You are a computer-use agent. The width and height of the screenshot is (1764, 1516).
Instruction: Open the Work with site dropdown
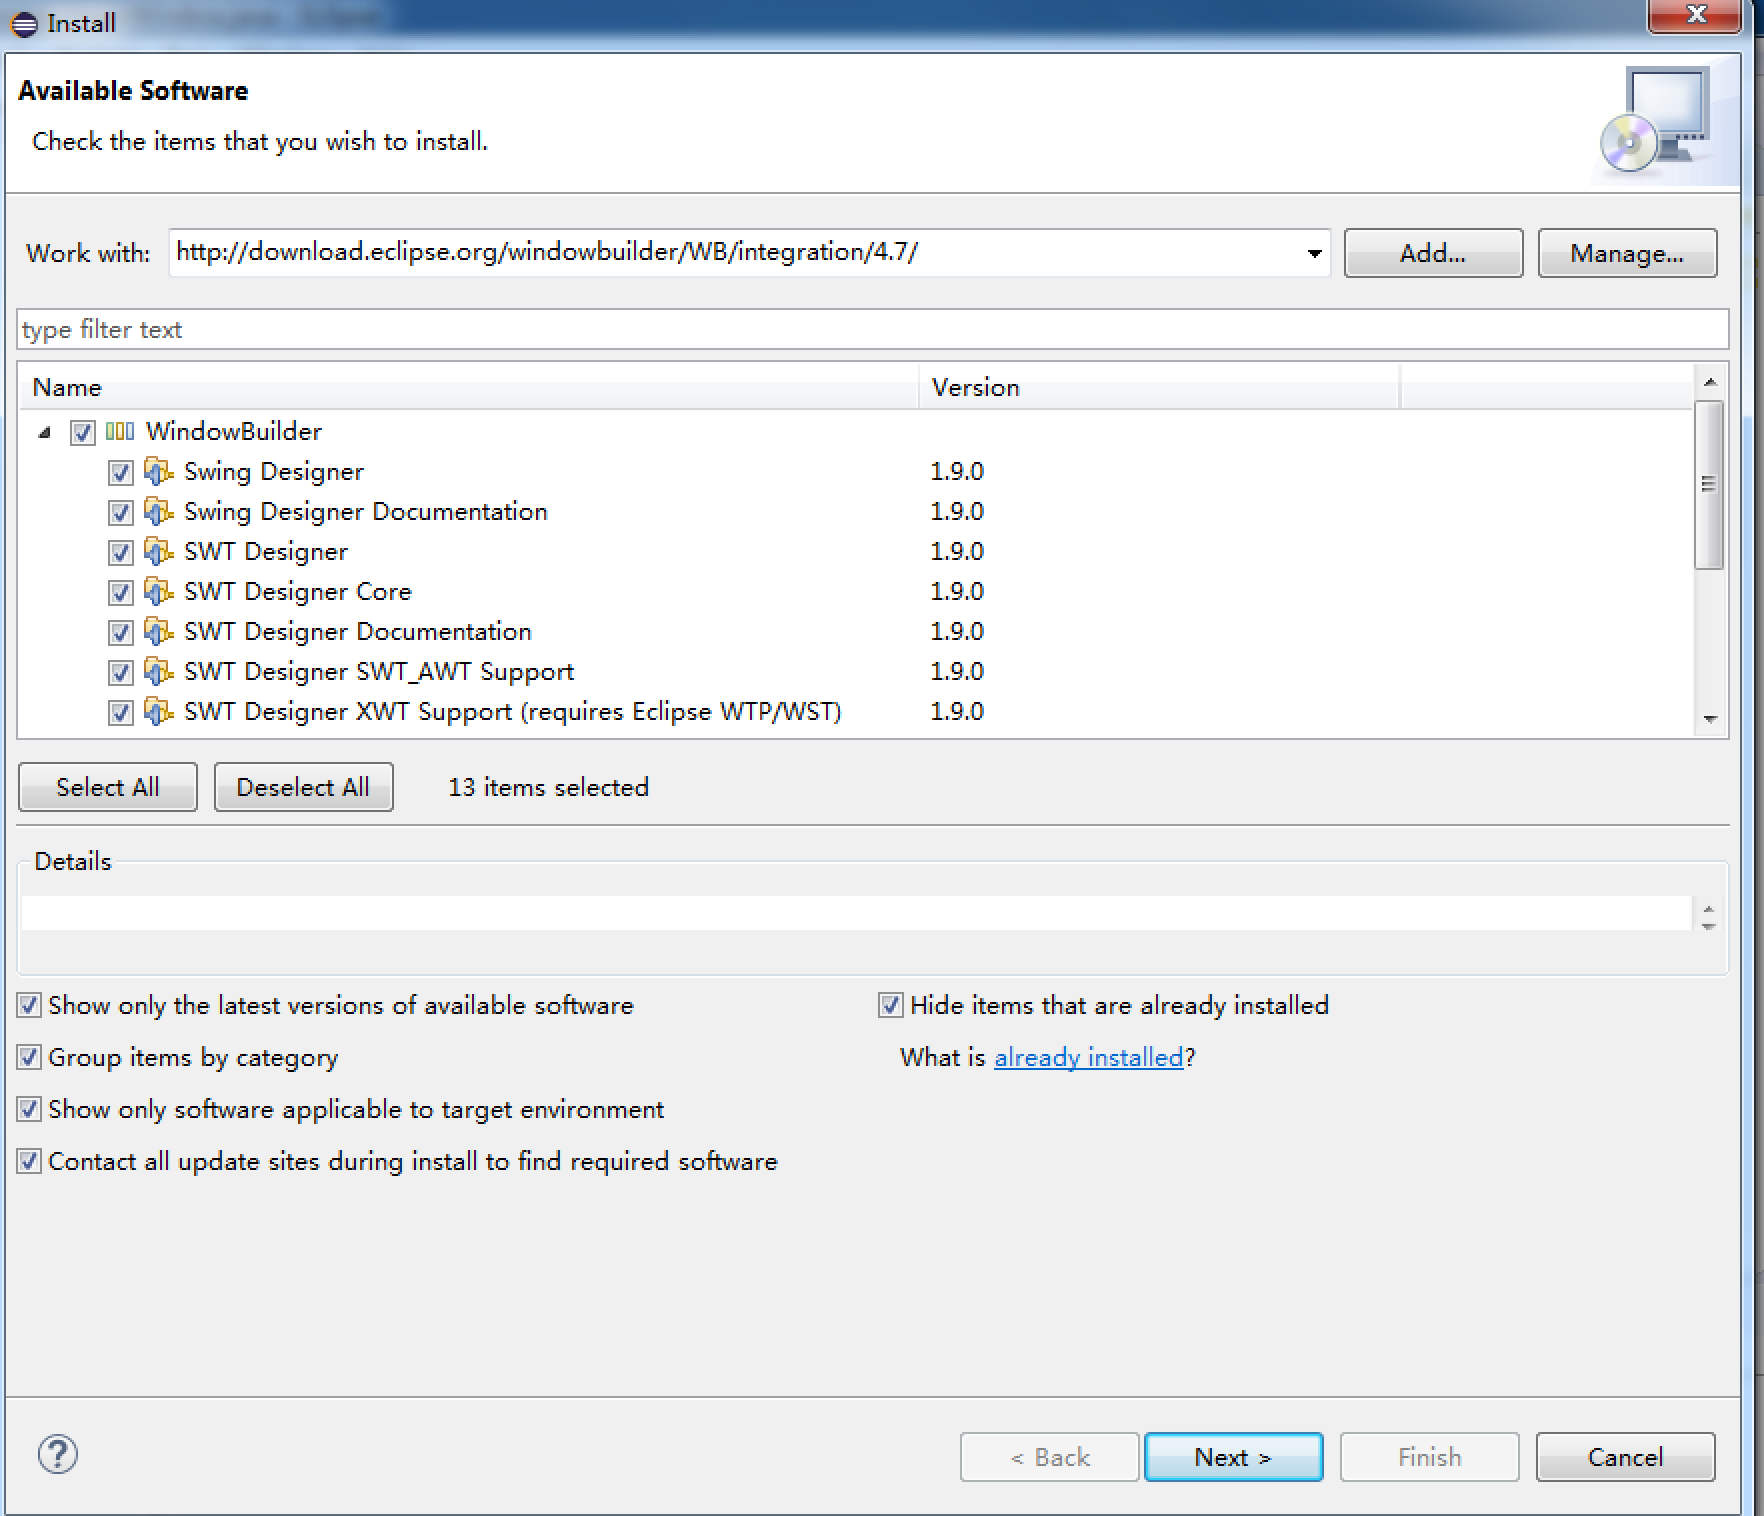[1314, 253]
